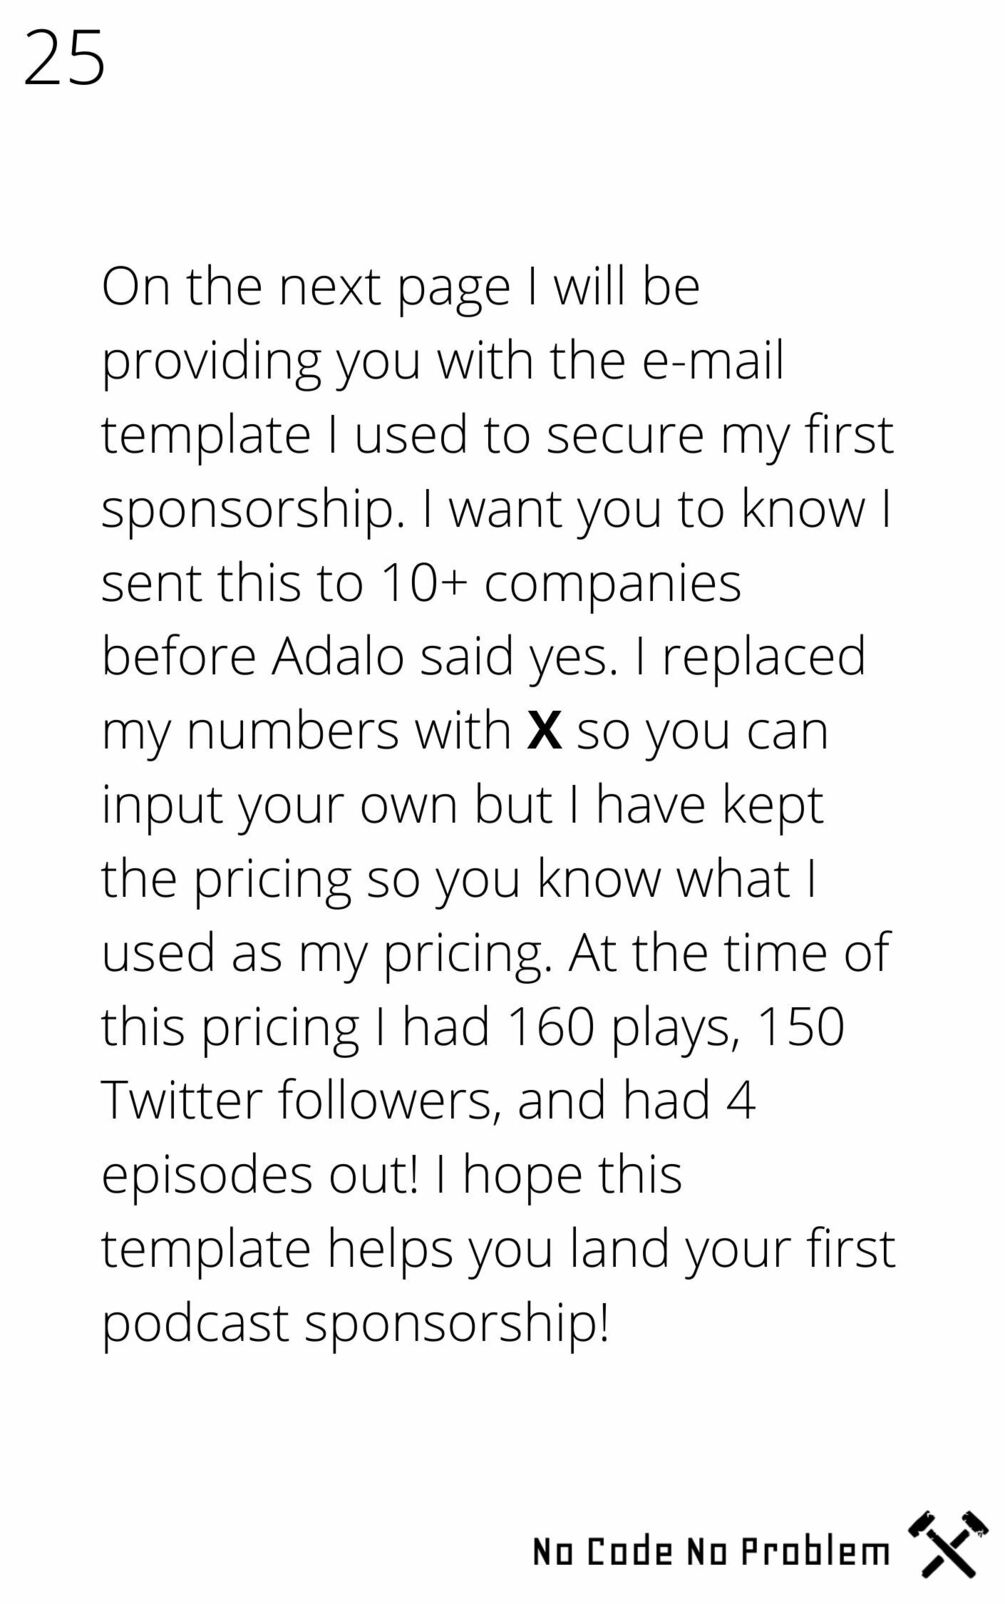The height and width of the screenshot is (1604, 1005).
Task: Click the page number 25
Action: [x=64, y=58]
